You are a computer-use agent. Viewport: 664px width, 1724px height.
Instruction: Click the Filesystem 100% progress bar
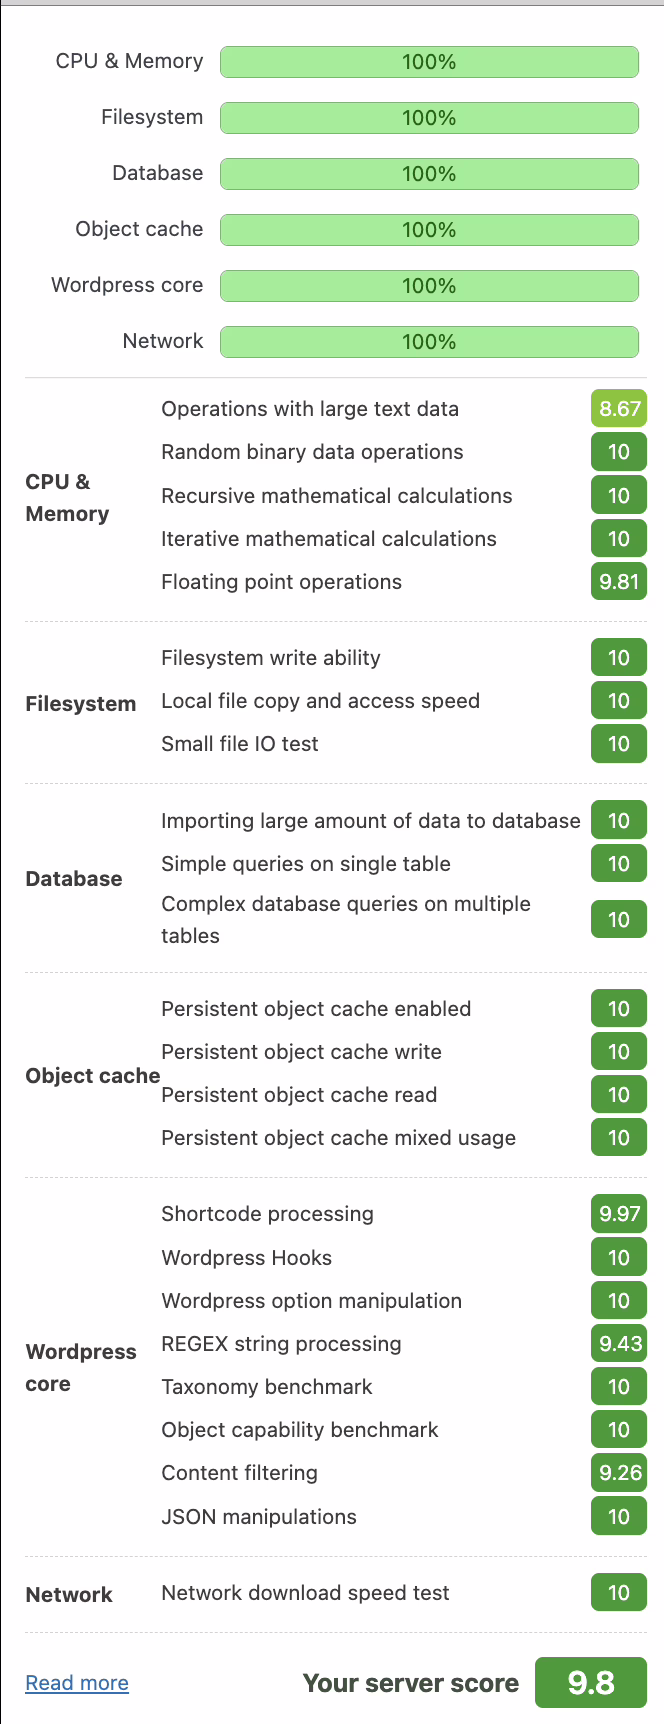(429, 118)
